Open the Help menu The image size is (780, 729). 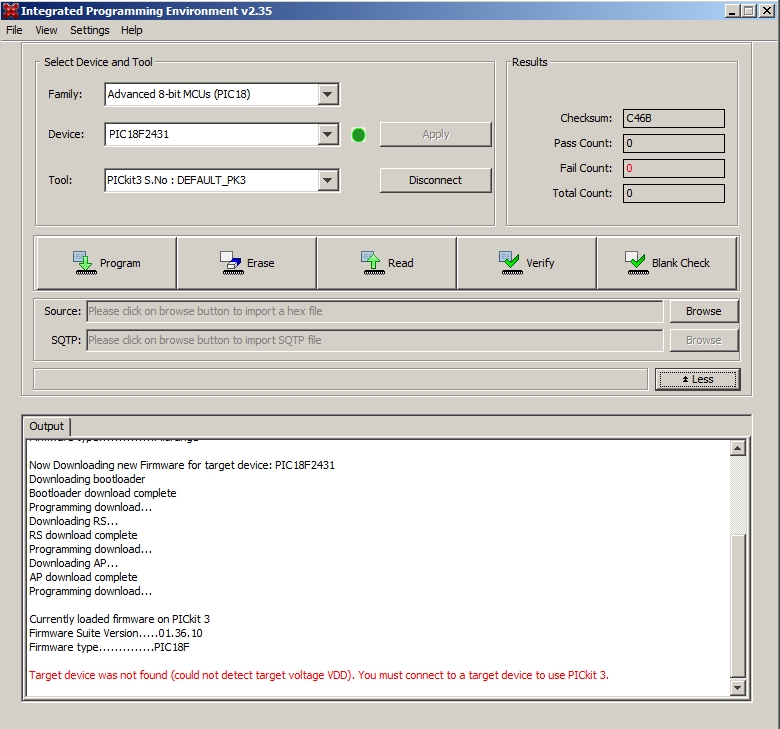(132, 30)
